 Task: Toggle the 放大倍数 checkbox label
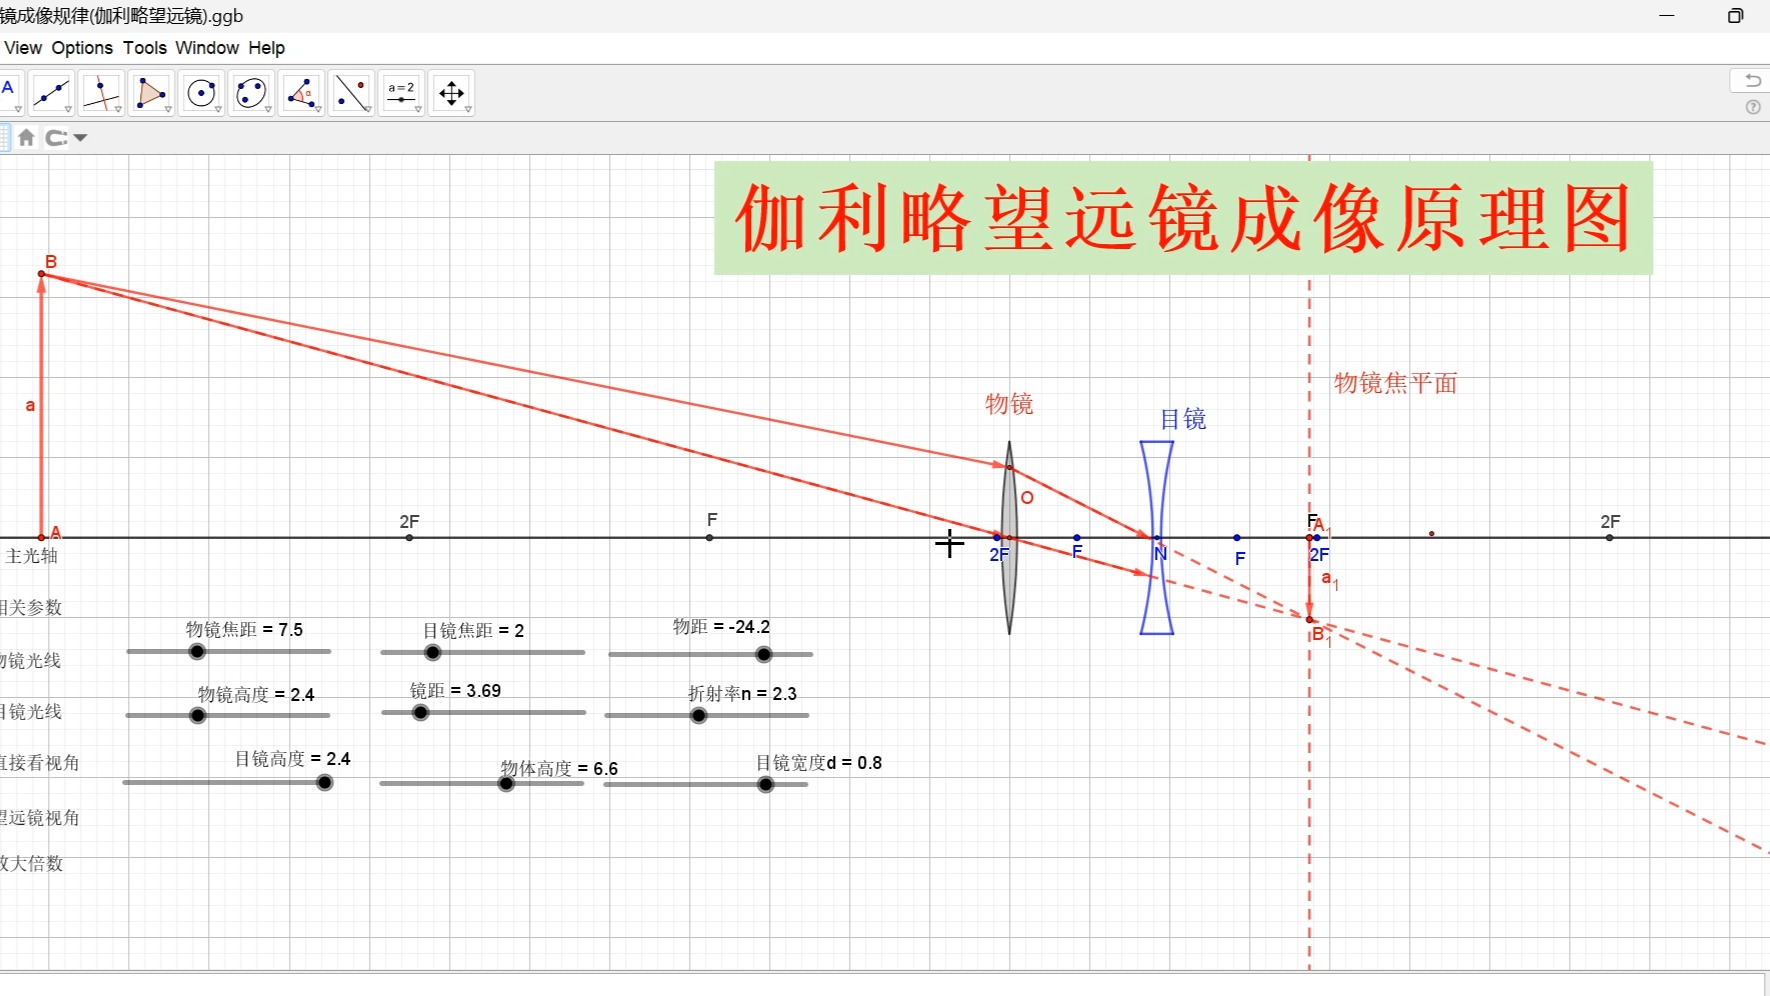coord(31,863)
